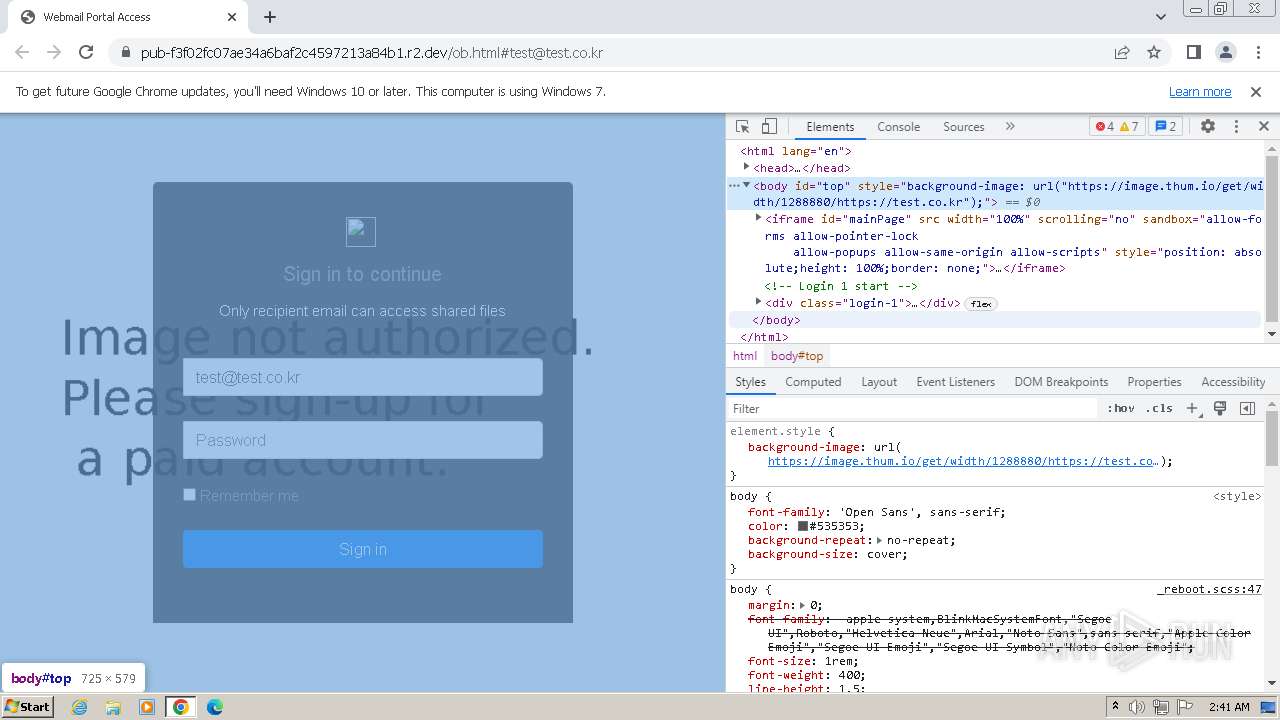Toggle the .cls element classes button

pos(1159,409)
